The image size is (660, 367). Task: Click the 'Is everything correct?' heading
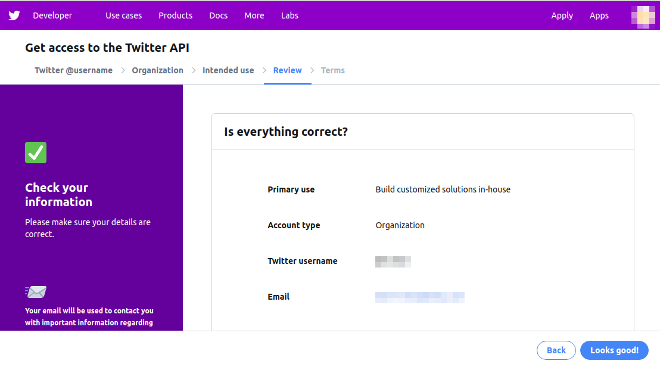tap(286, 132)
